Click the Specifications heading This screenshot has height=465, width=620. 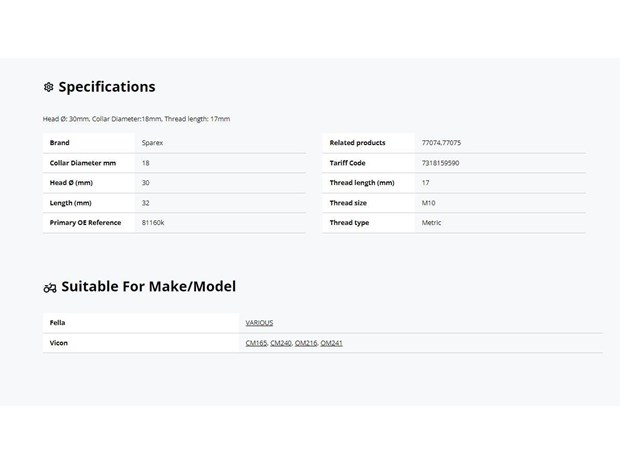pos(107,87)
